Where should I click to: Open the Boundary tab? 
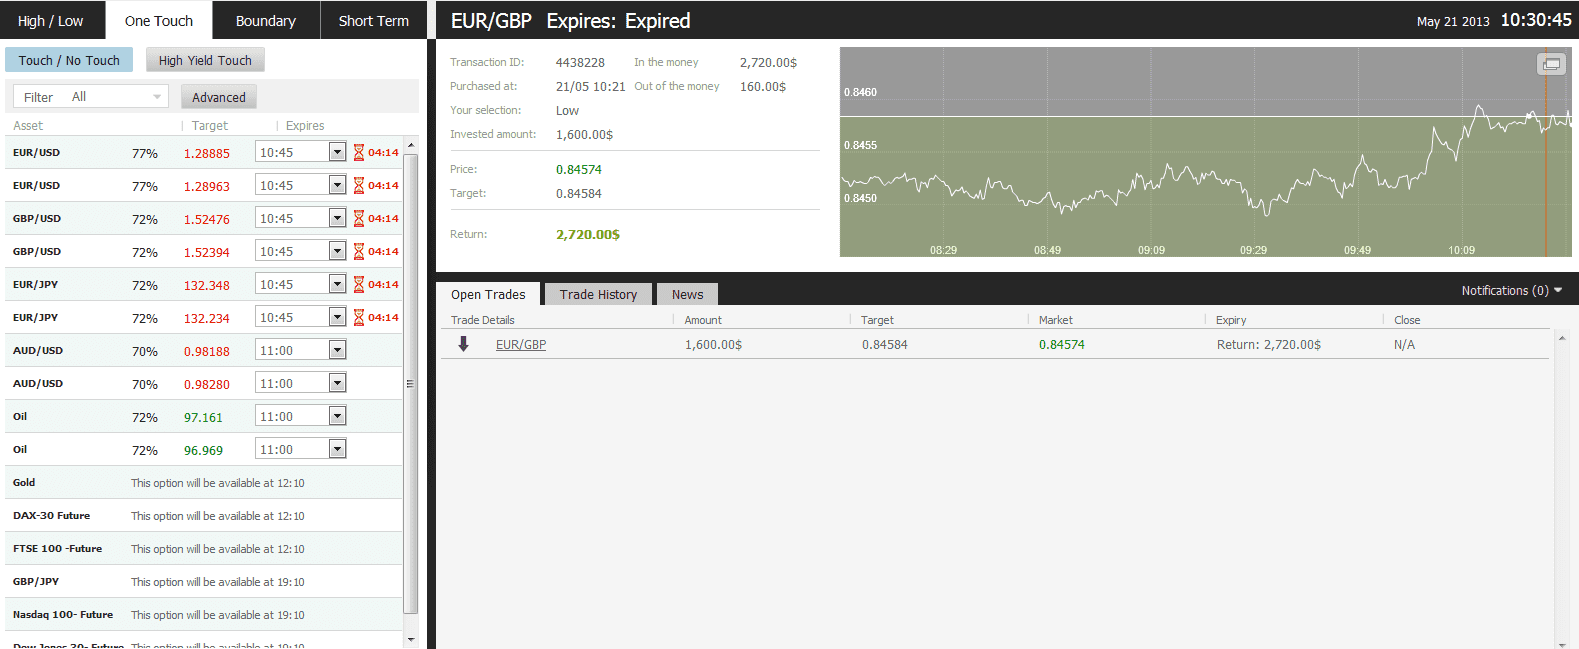point(266,21)
